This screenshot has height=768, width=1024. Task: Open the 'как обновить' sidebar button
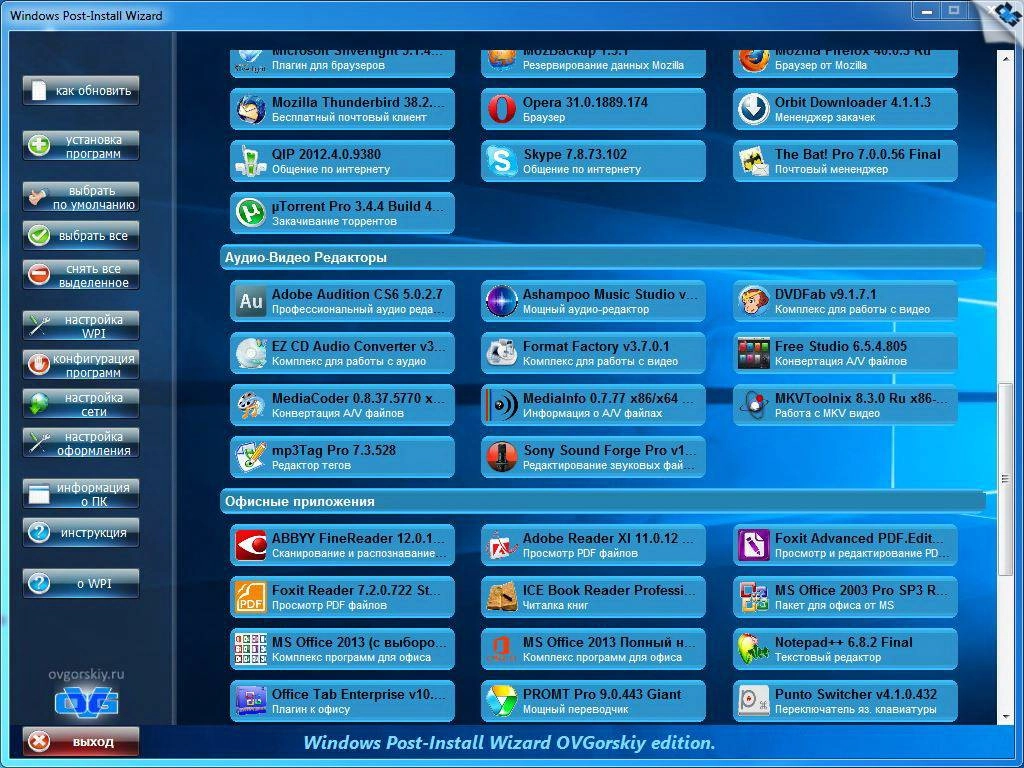(81, 91)
